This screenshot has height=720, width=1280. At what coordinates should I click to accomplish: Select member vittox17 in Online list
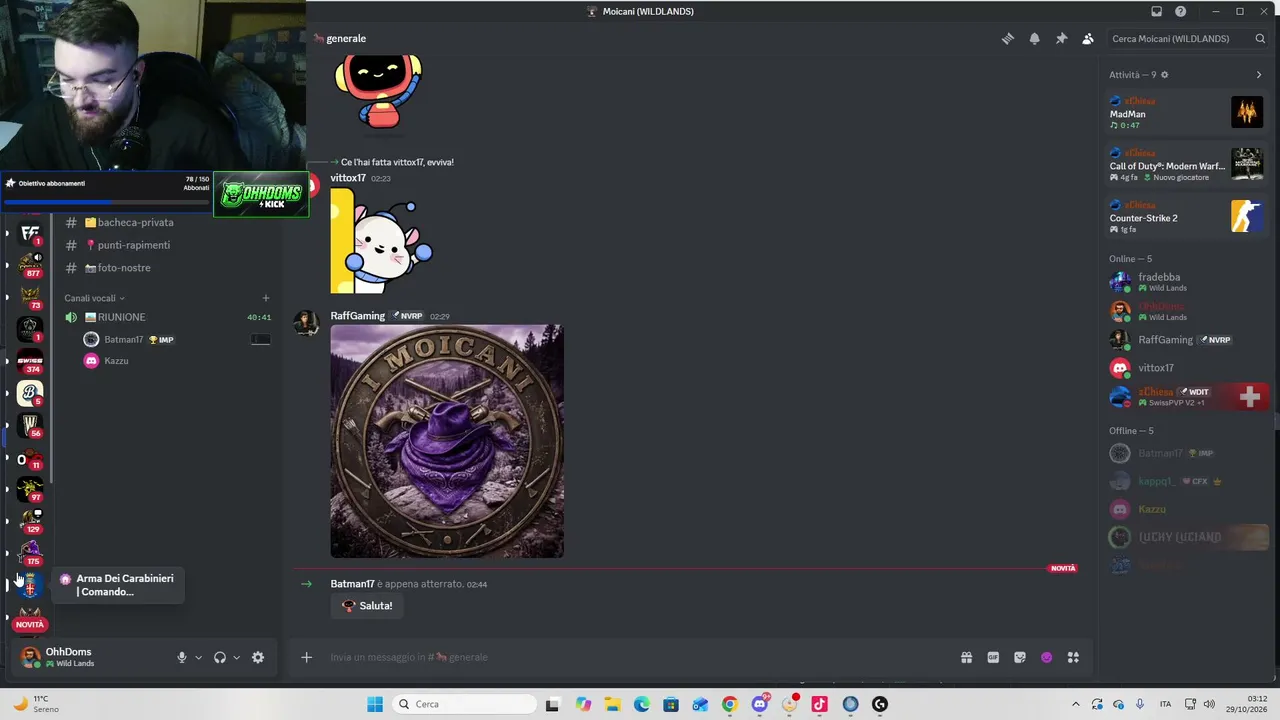pyautogui.click(x=1187, y=368)
